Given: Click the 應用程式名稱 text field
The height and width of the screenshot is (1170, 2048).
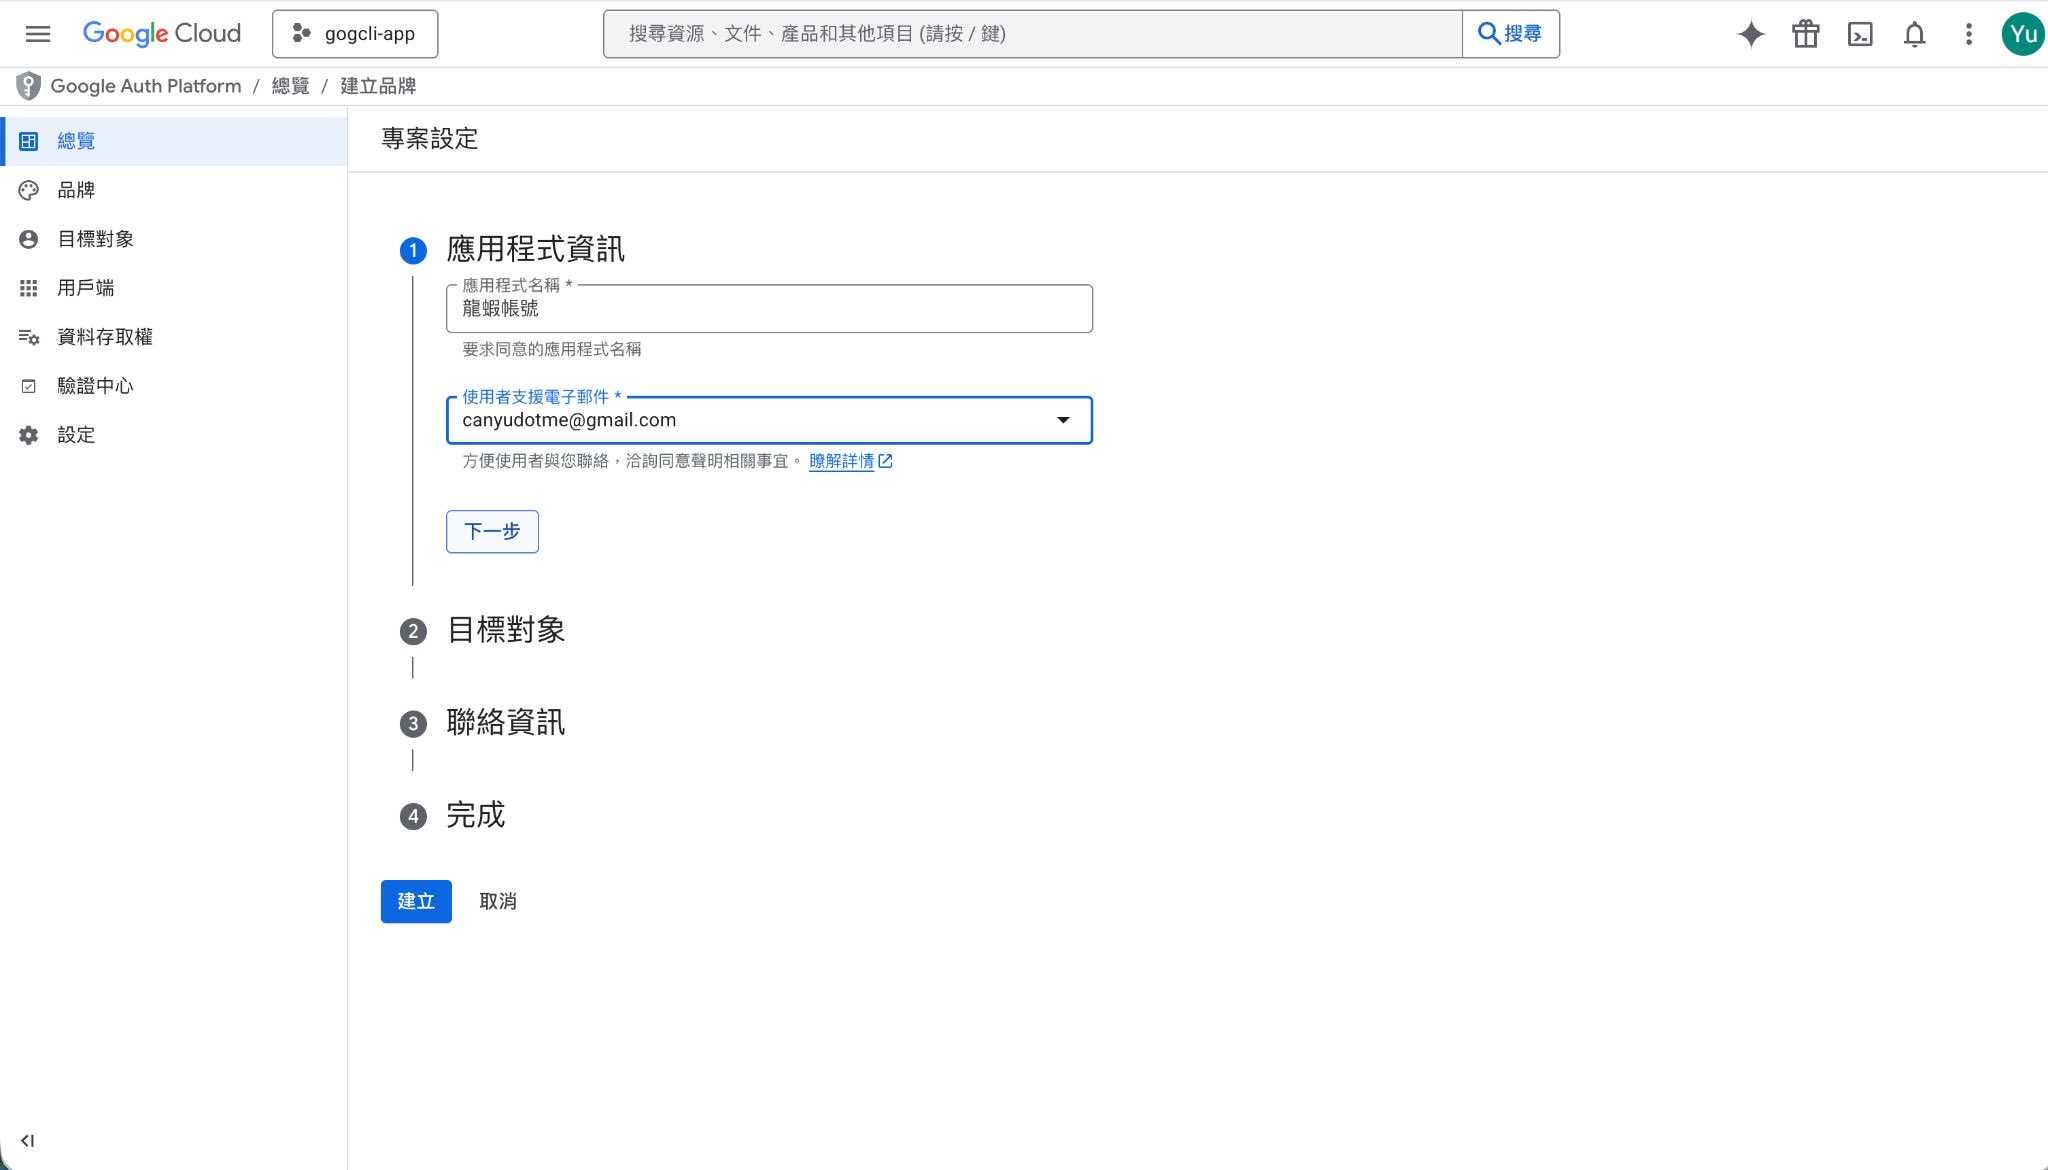Looking at the screenshot, I should [768, 309].
